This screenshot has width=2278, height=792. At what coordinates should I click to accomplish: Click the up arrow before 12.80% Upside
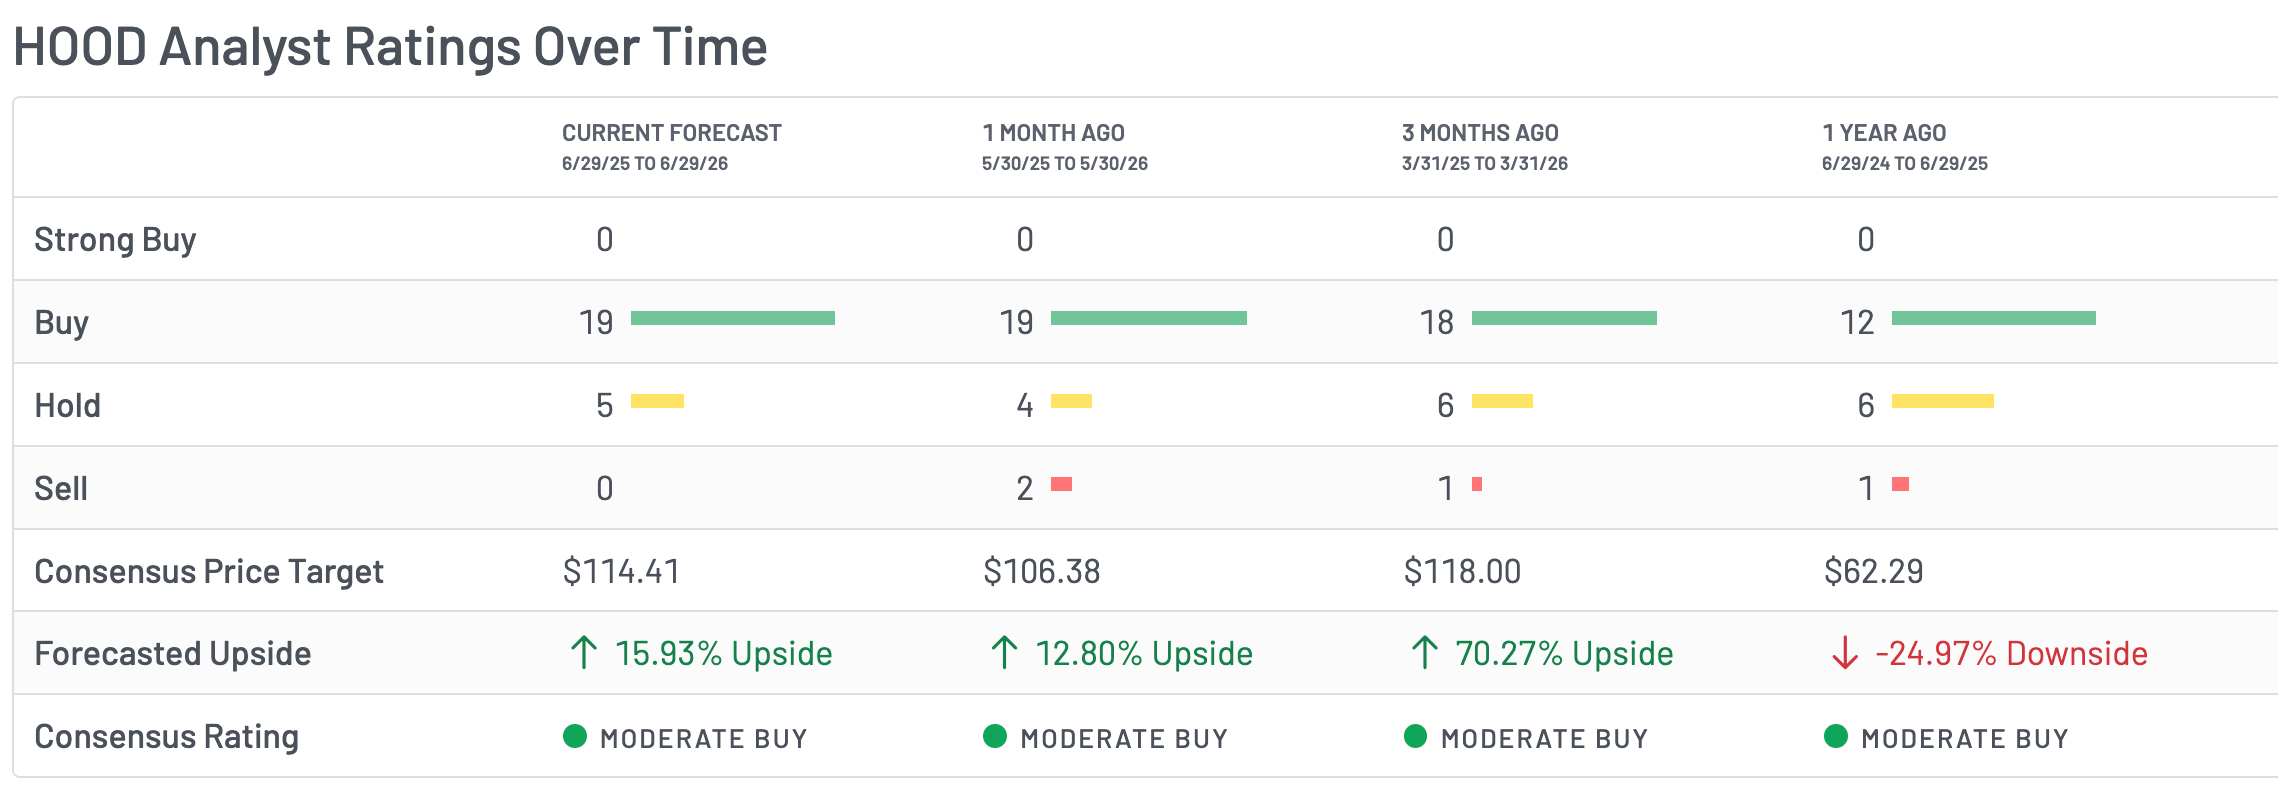pos(1004,653)
